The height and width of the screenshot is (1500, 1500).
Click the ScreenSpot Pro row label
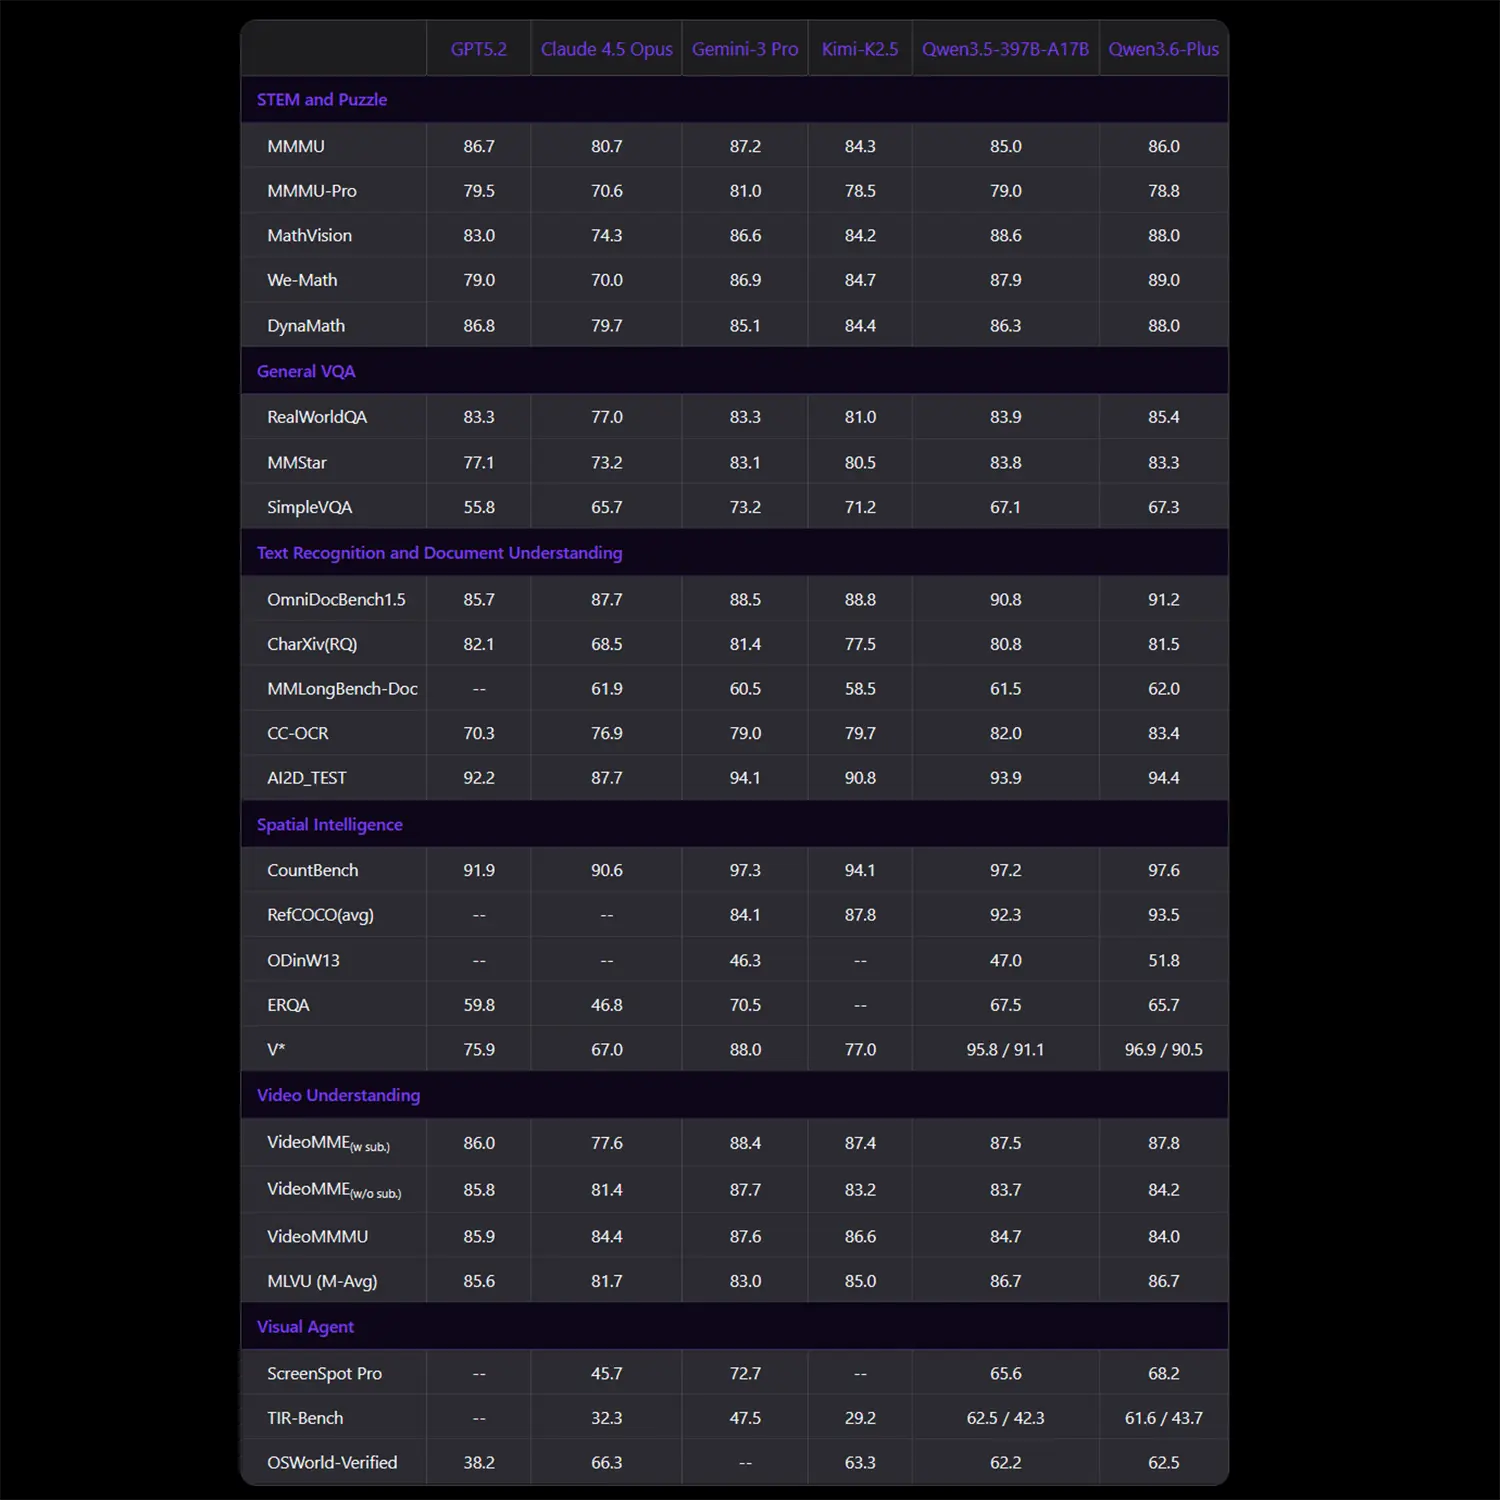point(324,1374)
